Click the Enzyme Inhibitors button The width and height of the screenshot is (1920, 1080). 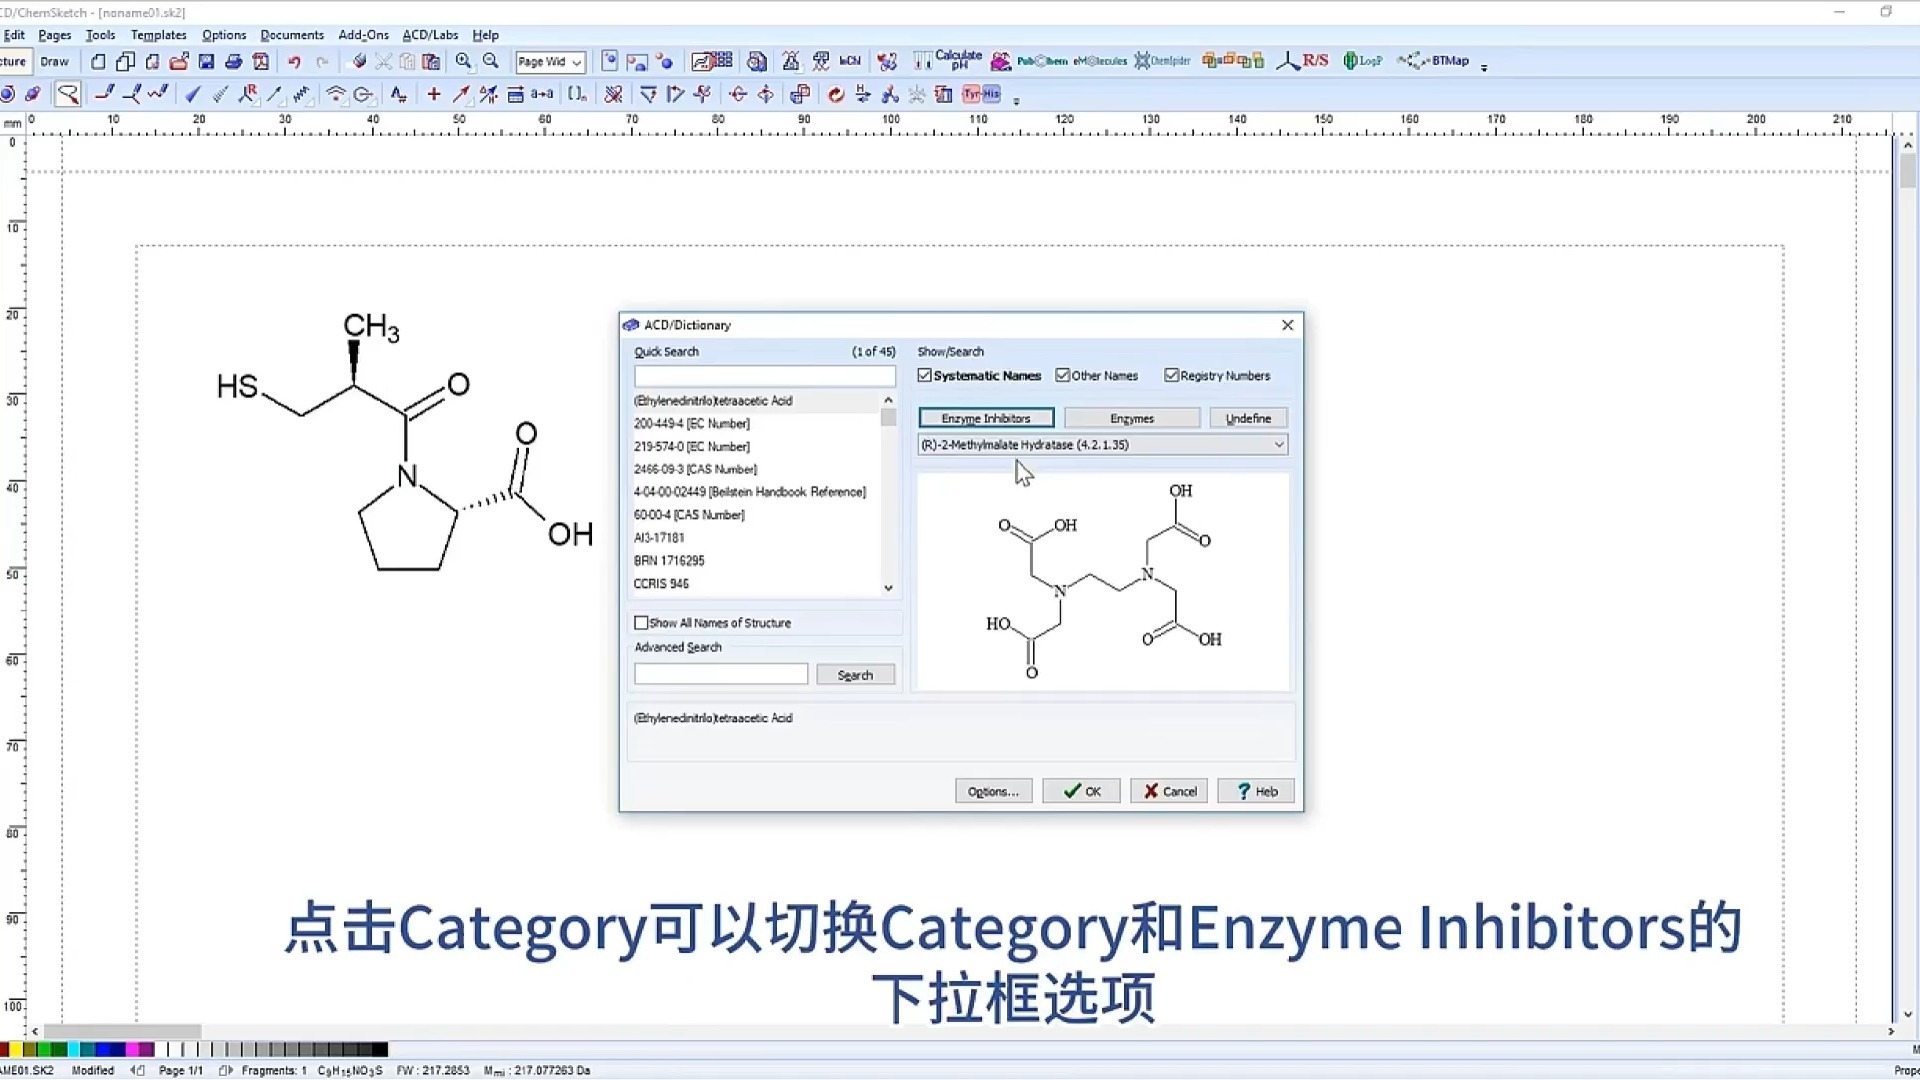pyautogui.click(x=986, y=418)
